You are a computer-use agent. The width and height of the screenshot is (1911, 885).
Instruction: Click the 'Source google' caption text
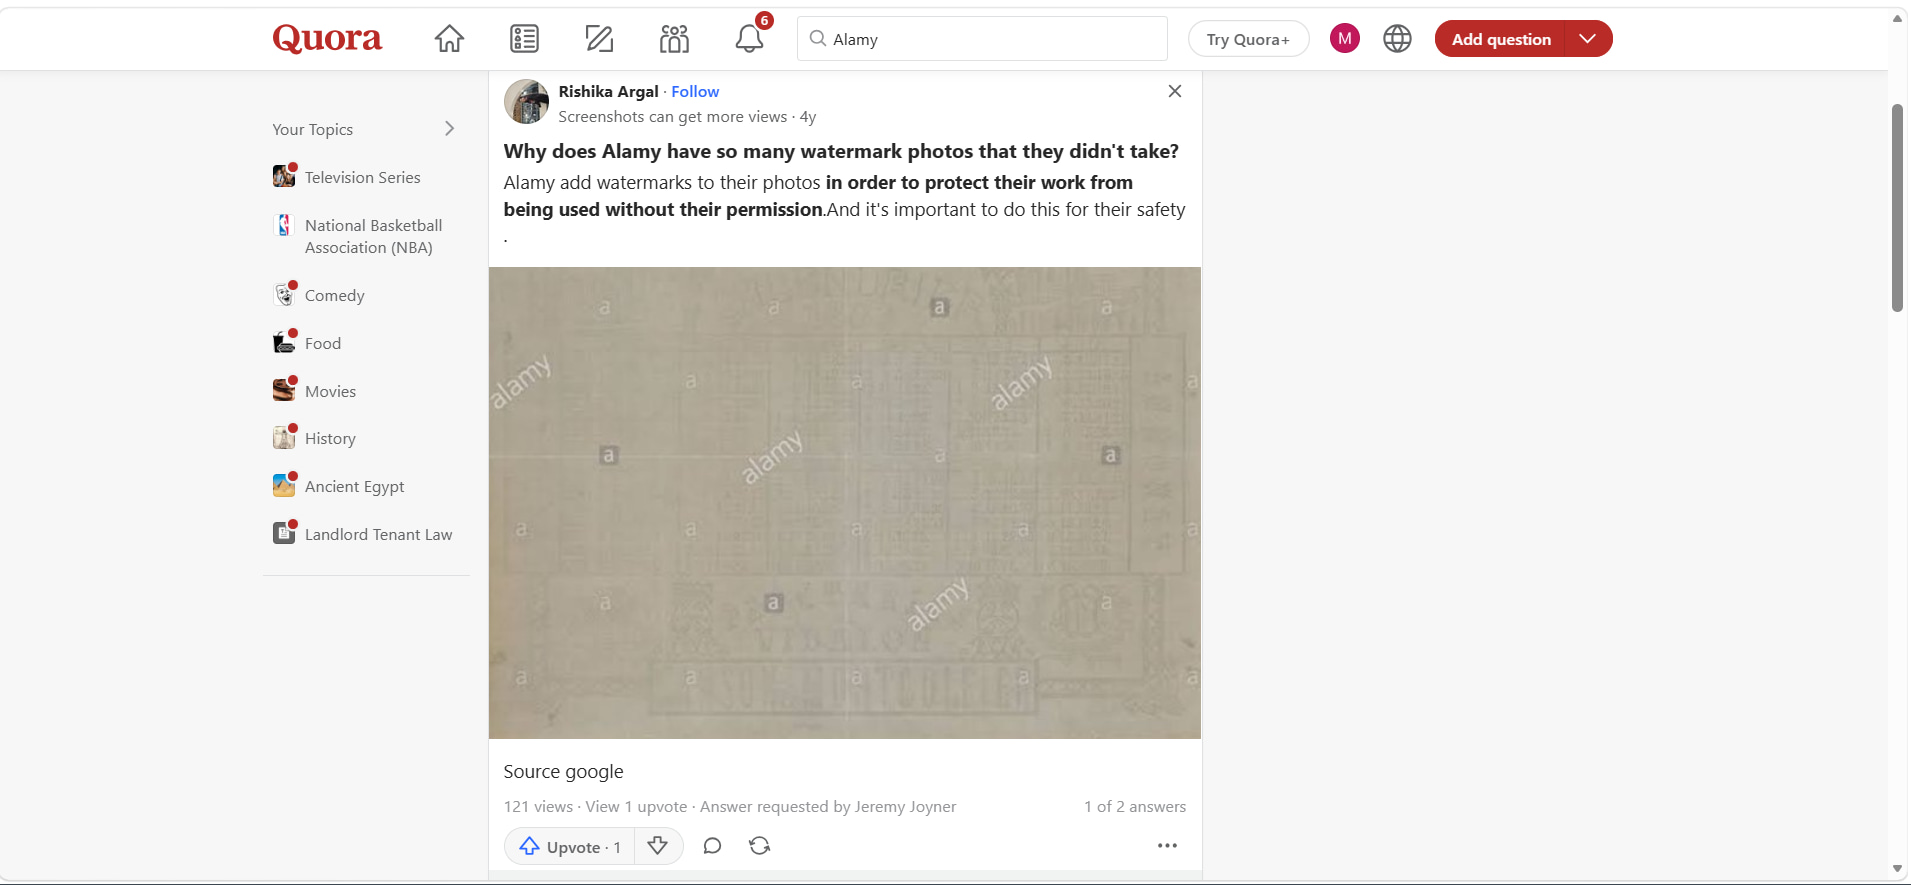pyautogui.click(x=563, y=771)
